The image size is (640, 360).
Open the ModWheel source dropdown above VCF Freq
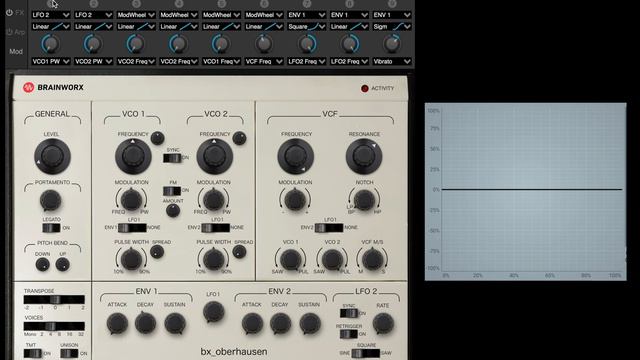264,15
